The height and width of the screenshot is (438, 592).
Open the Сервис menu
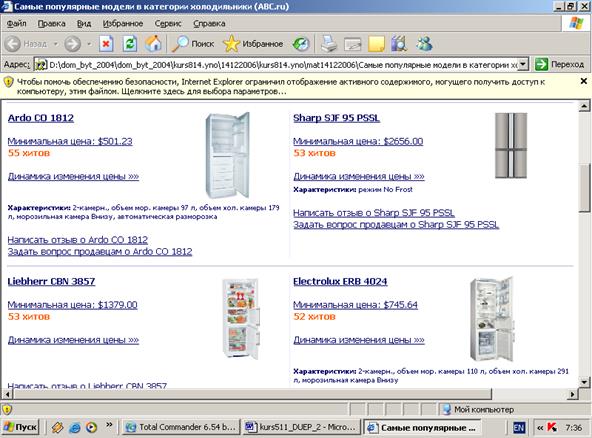pos(168,23)
